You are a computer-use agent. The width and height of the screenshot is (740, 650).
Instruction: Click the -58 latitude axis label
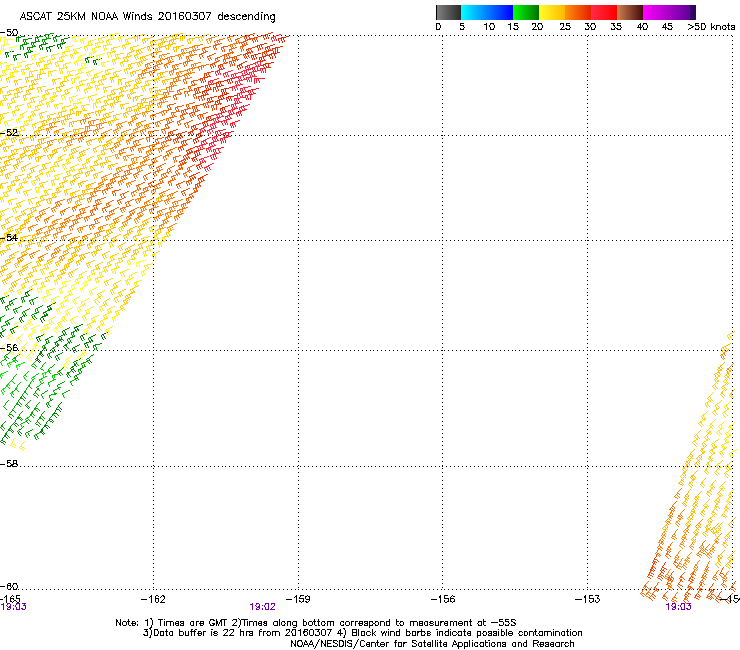coord(9,464)
